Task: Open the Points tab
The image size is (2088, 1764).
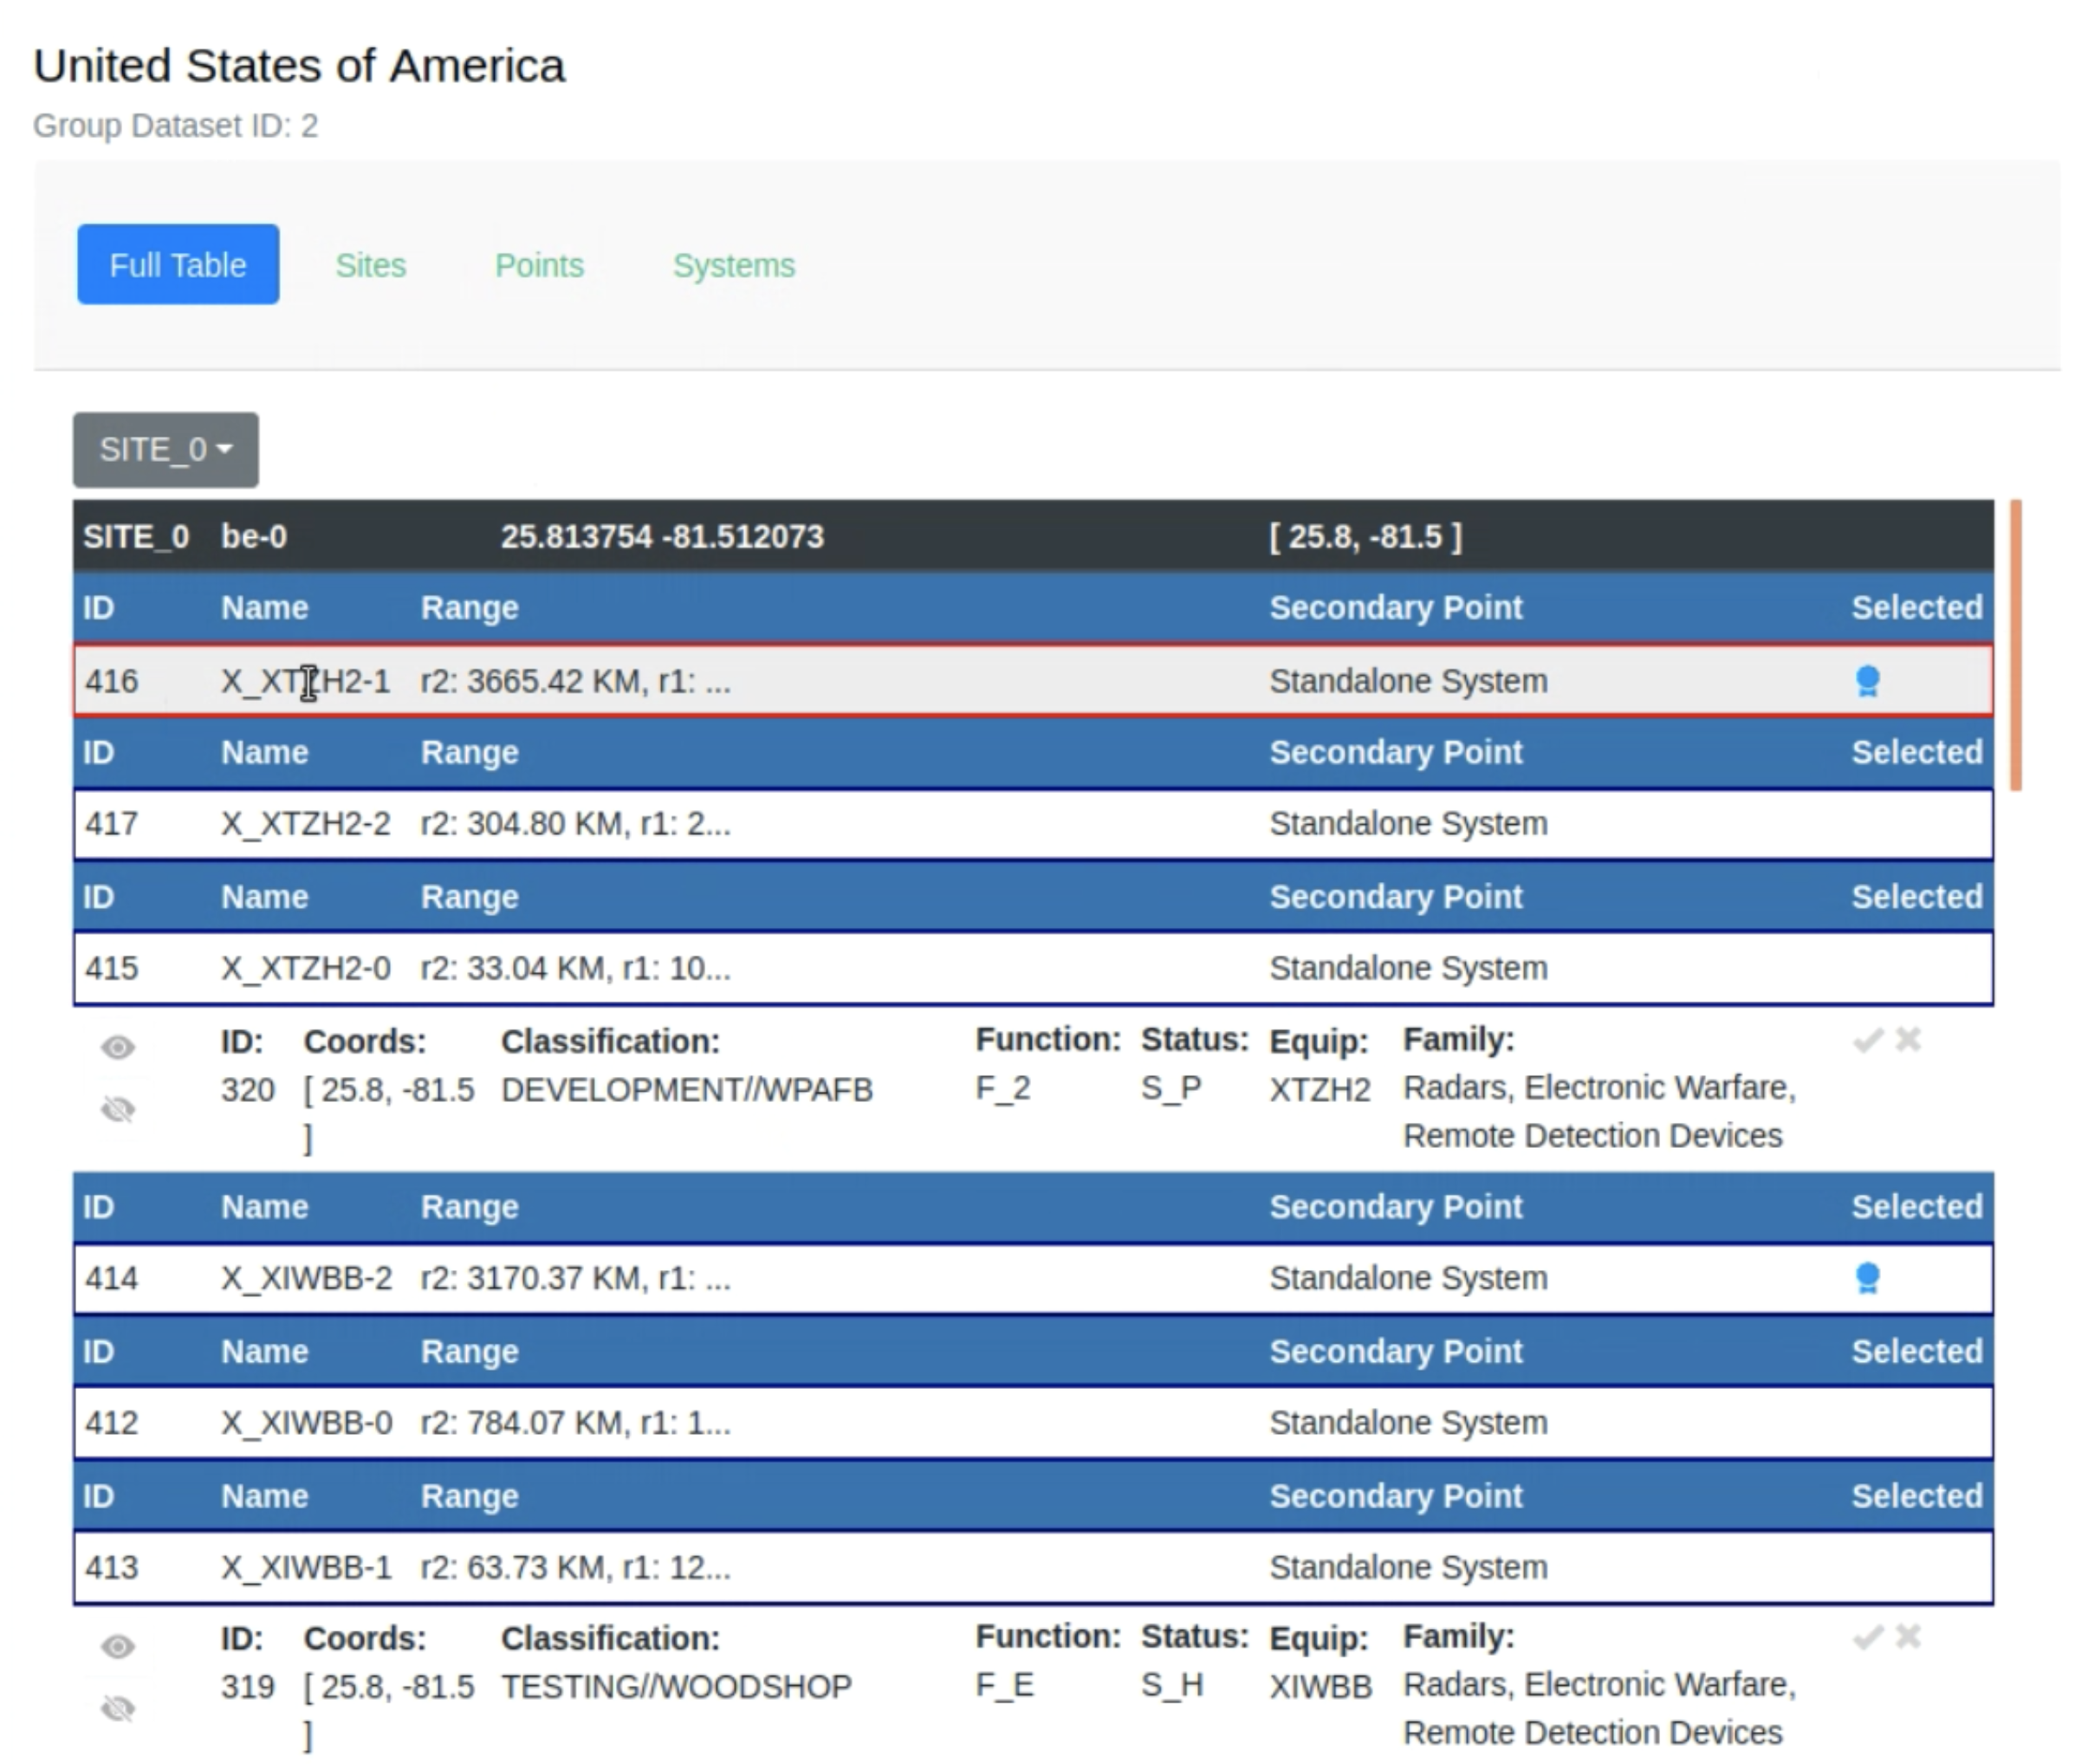Action: coord(539,265)
